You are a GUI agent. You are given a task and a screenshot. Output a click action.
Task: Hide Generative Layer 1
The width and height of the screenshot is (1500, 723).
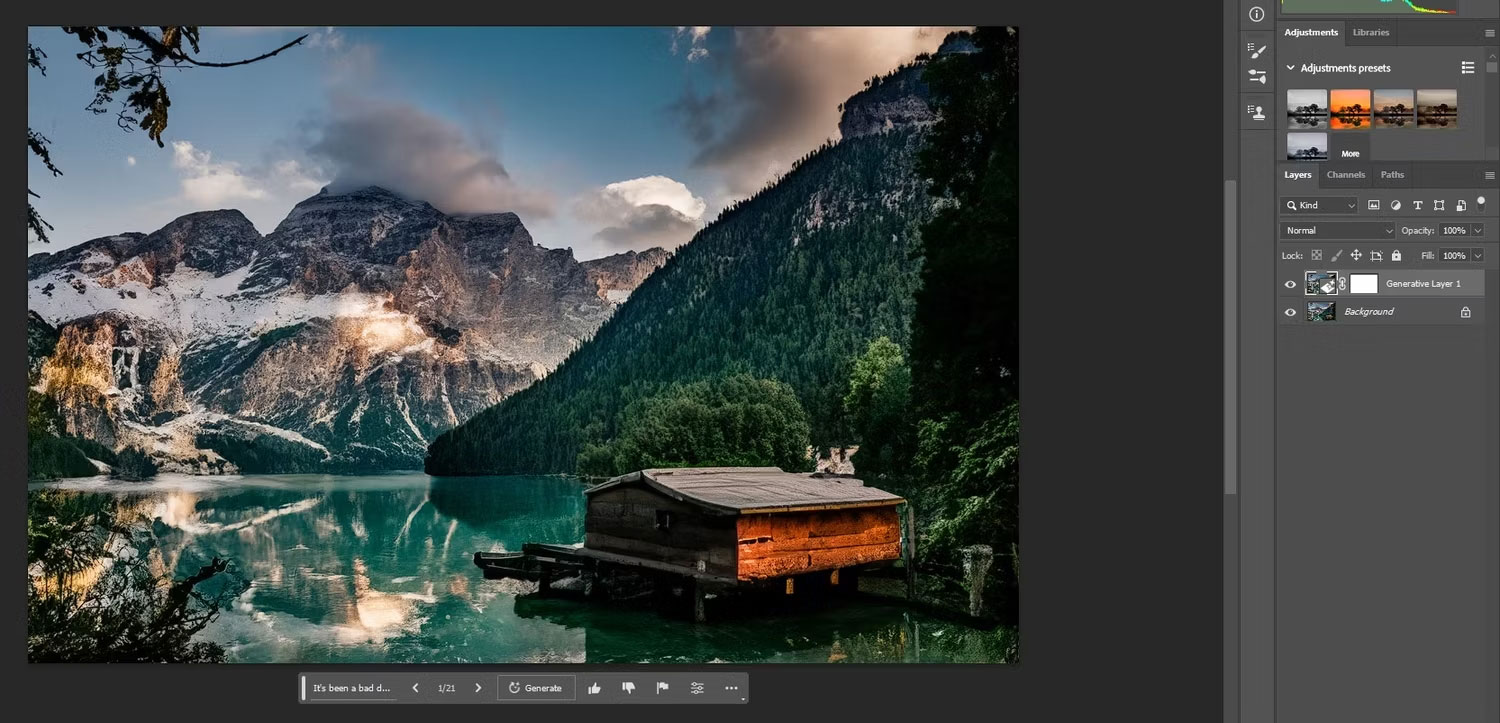pos(1290,284)
